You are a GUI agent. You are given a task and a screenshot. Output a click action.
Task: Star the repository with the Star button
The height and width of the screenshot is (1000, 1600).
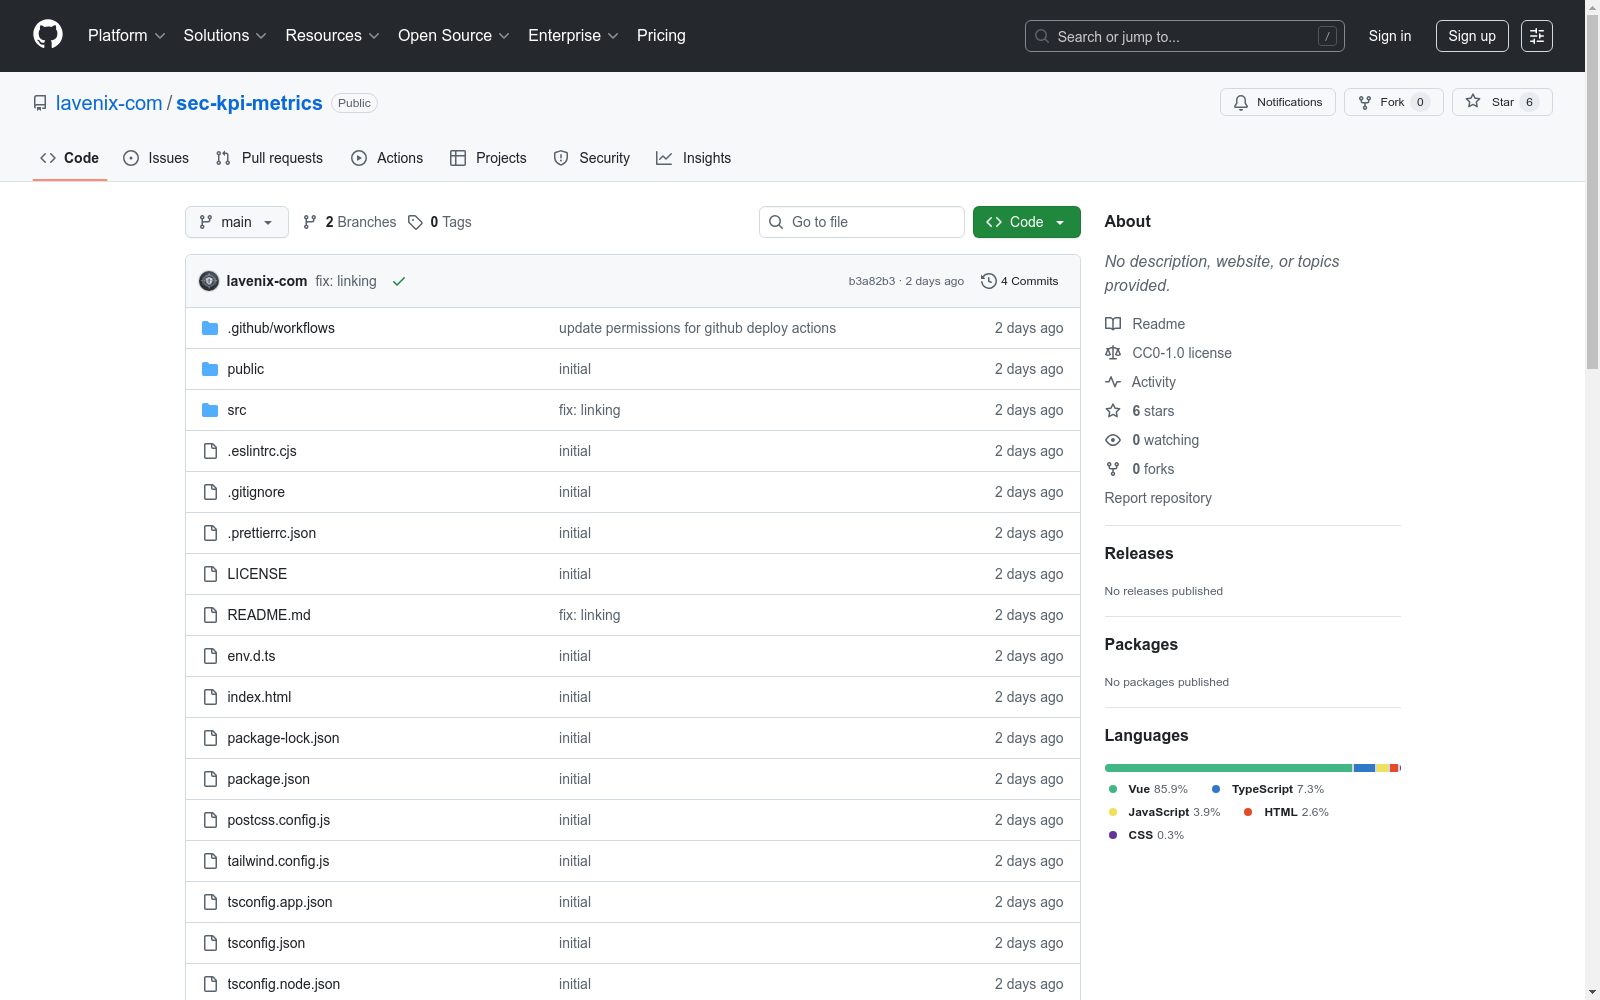(1502, 102)
